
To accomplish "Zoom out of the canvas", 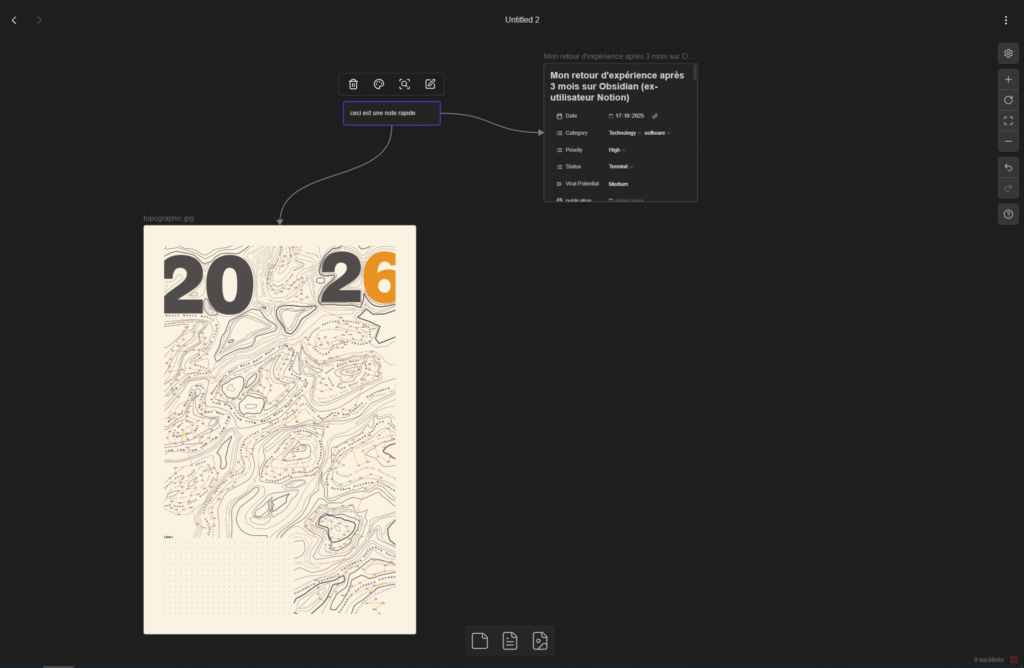I will point(1008,142).
